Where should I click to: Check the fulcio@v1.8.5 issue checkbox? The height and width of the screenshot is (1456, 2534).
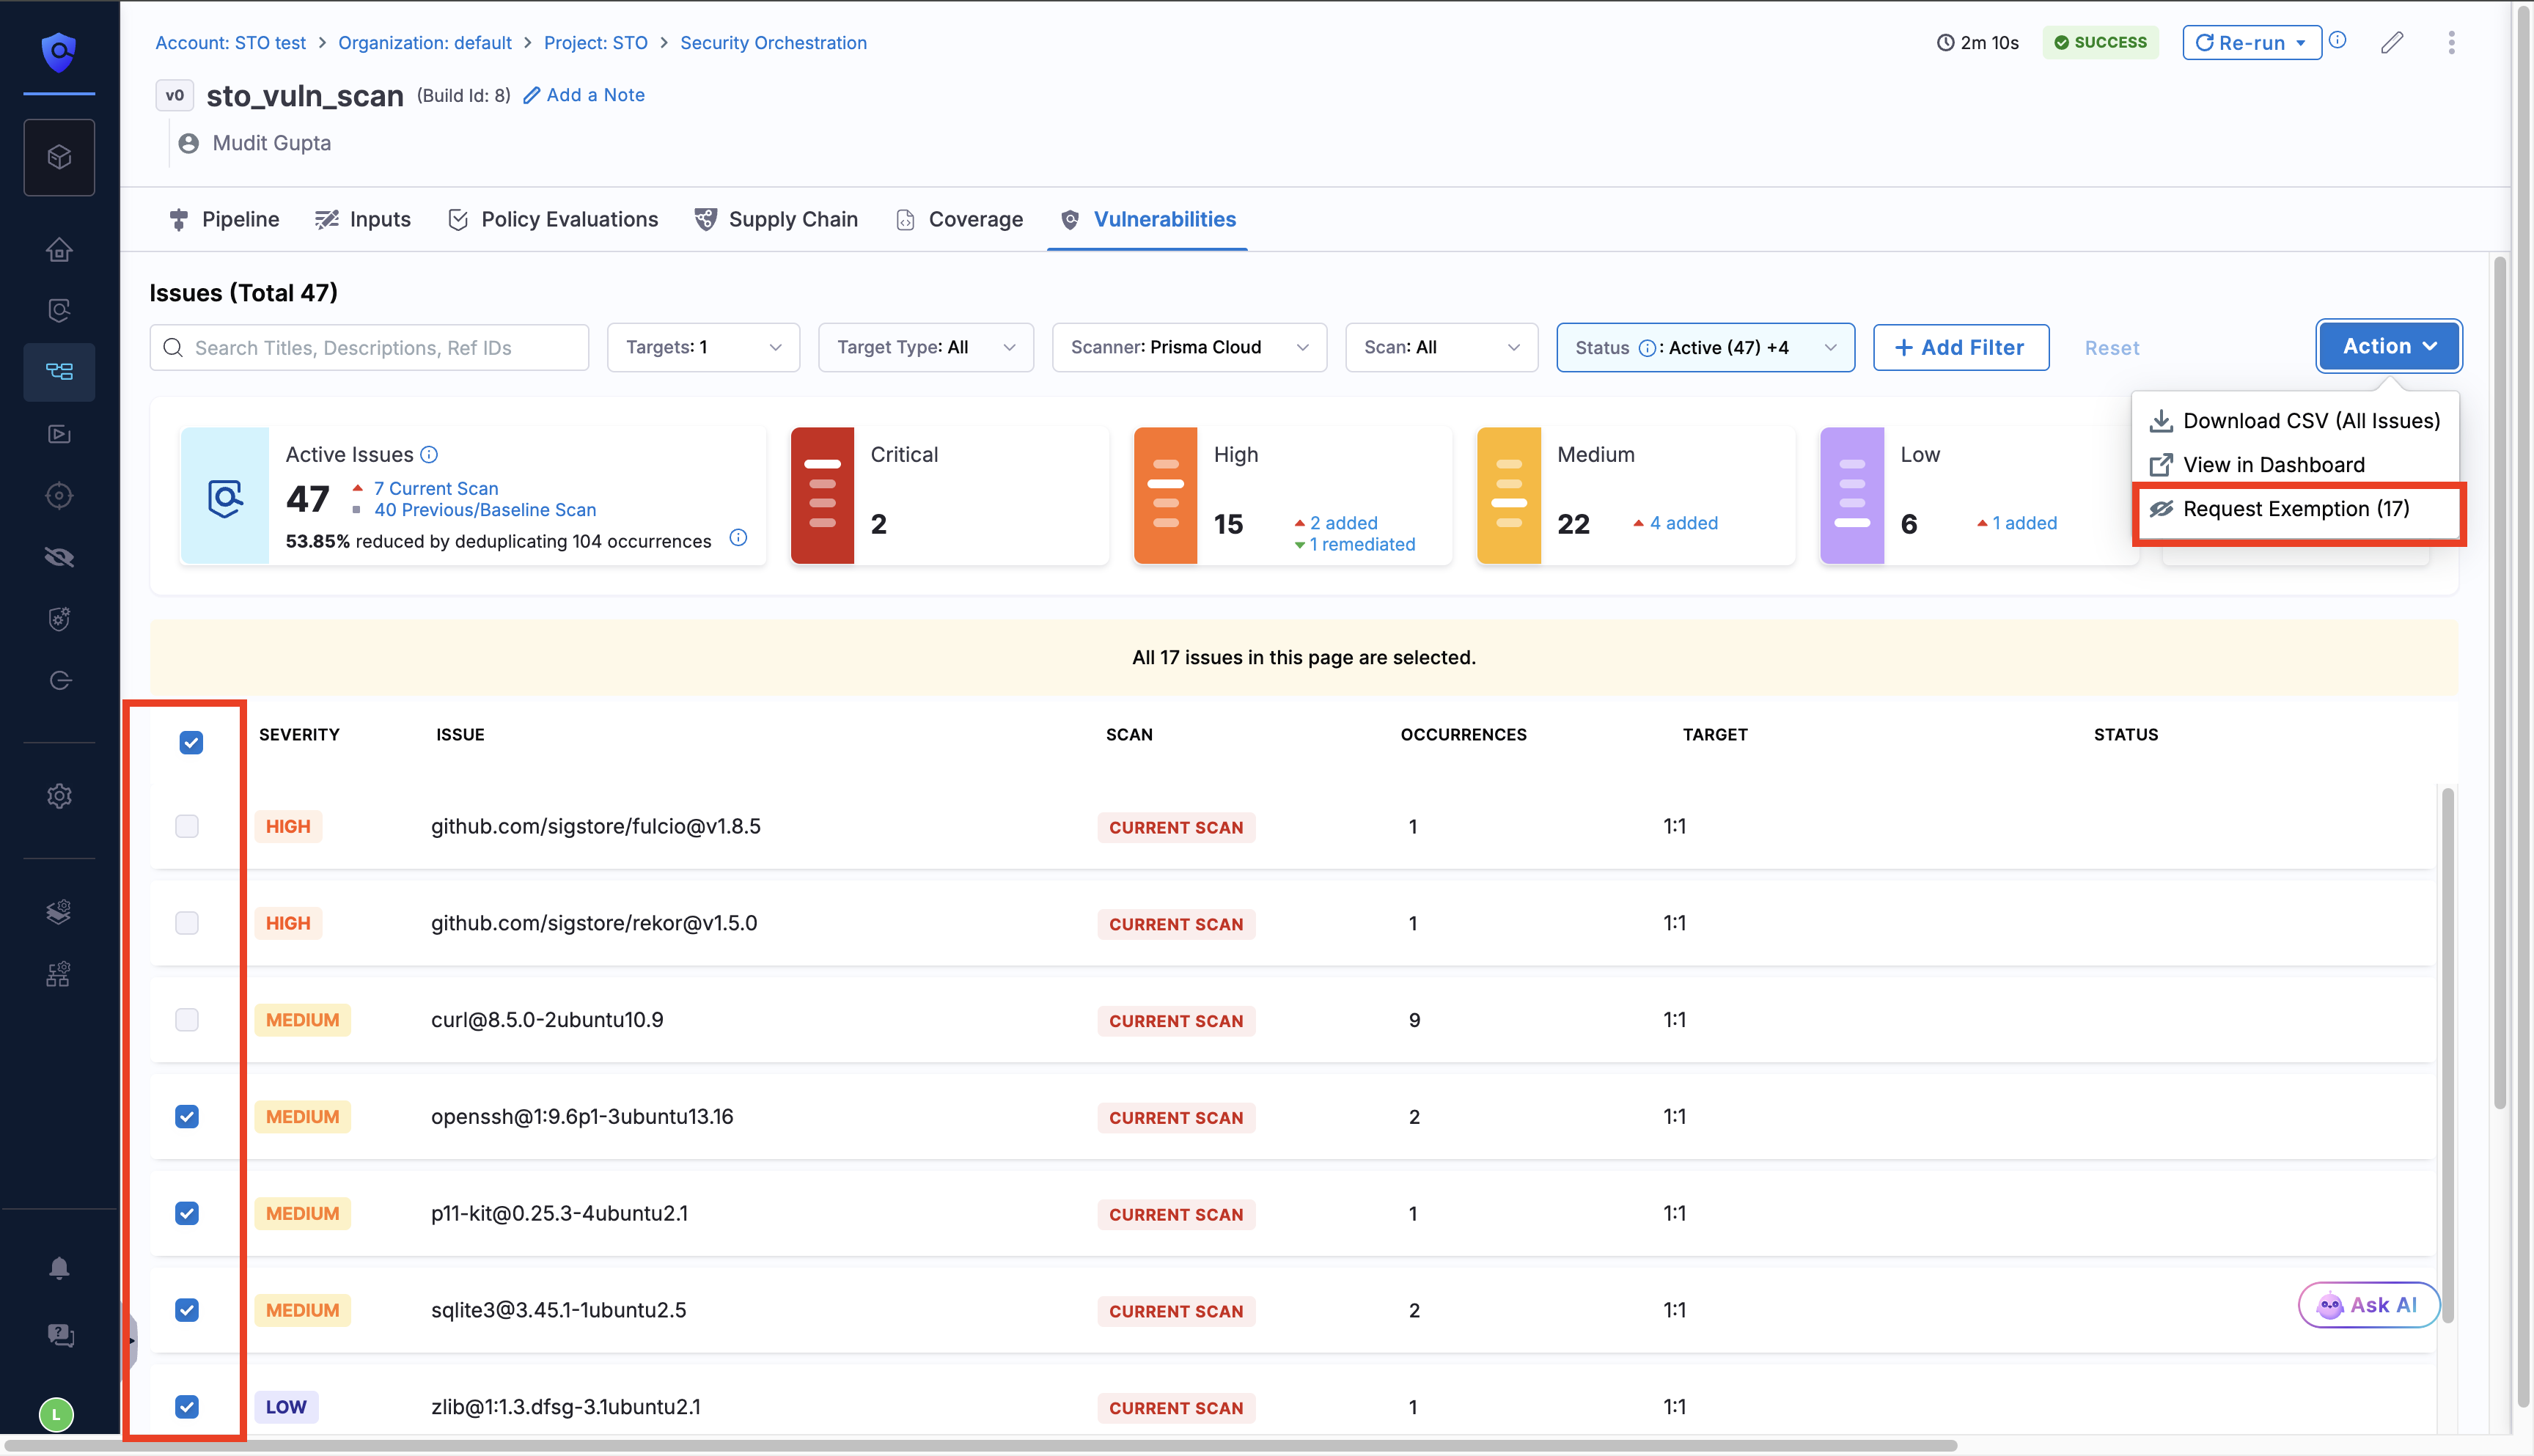click(187, 826)
